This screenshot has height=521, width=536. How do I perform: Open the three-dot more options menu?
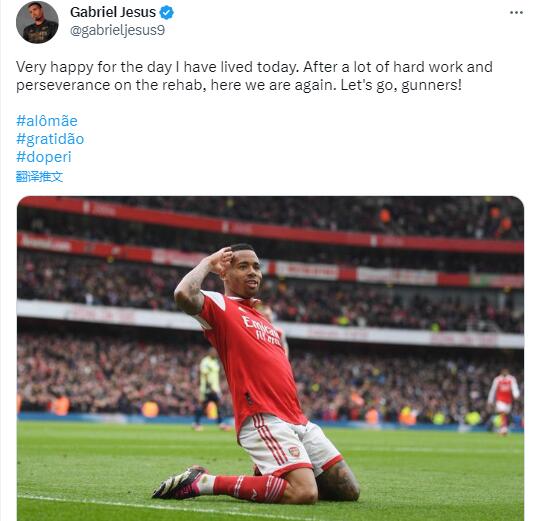tap(516, 13)
